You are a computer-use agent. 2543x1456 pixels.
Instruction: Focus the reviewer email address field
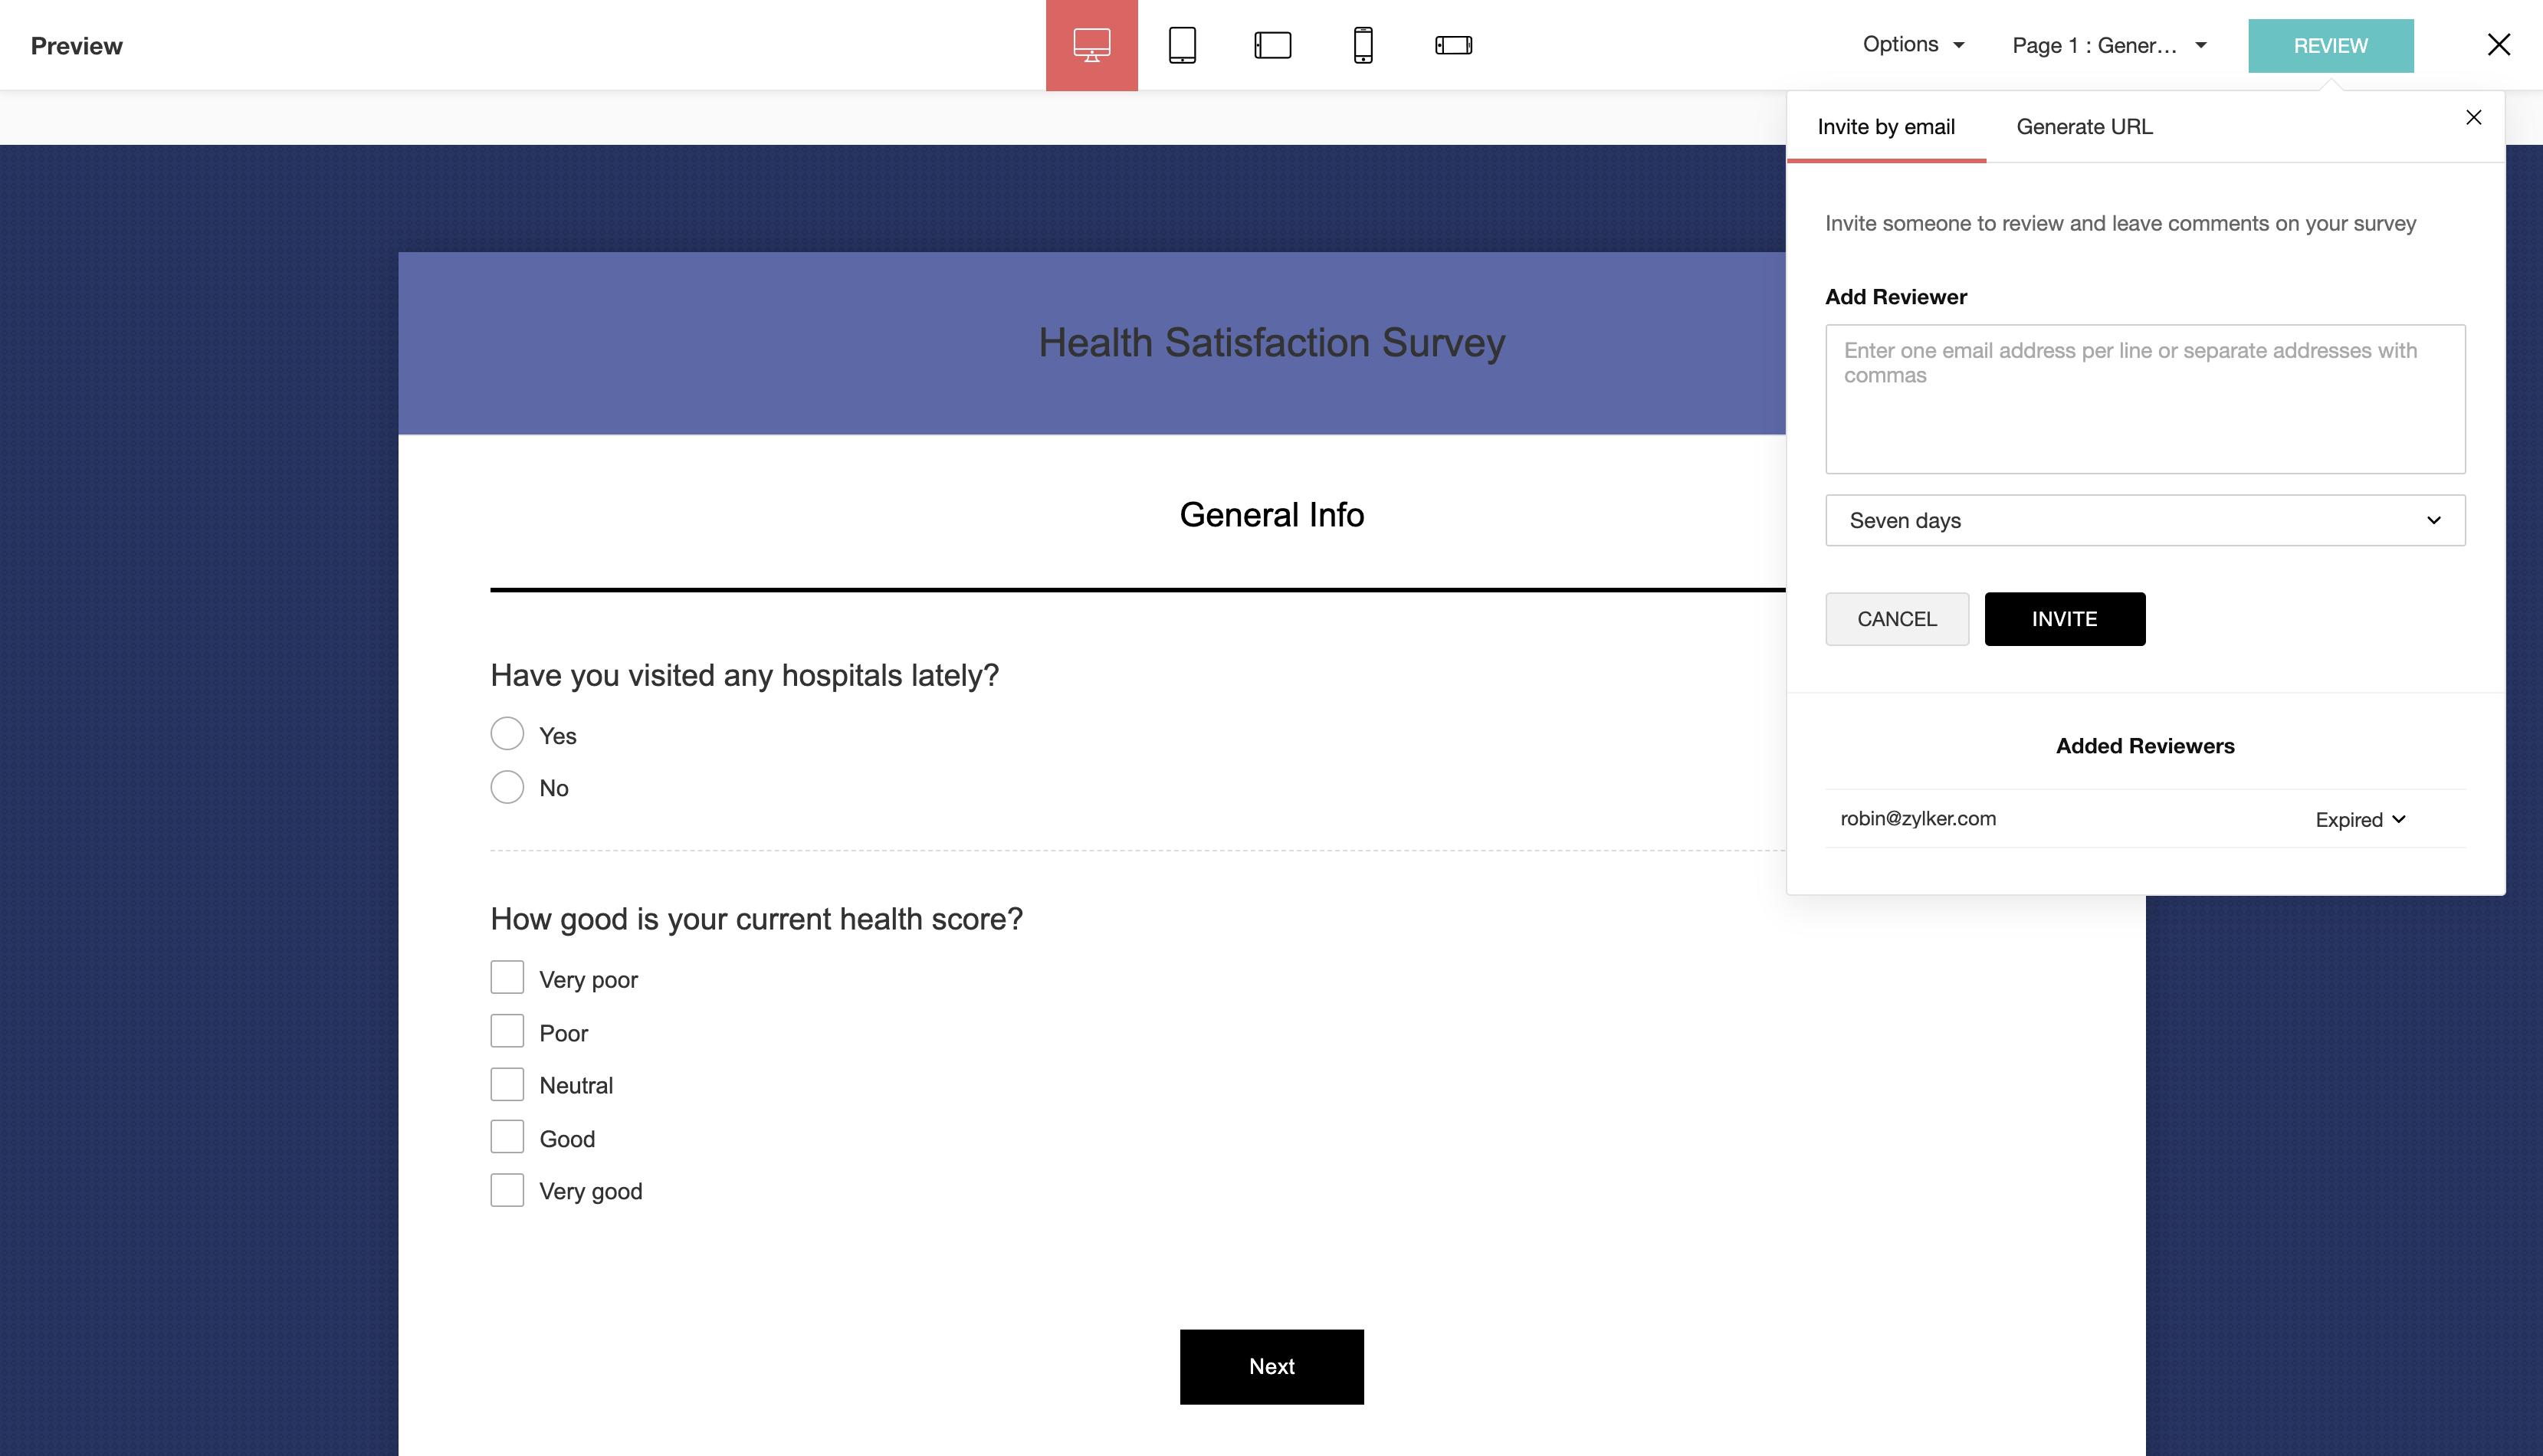2144,399
